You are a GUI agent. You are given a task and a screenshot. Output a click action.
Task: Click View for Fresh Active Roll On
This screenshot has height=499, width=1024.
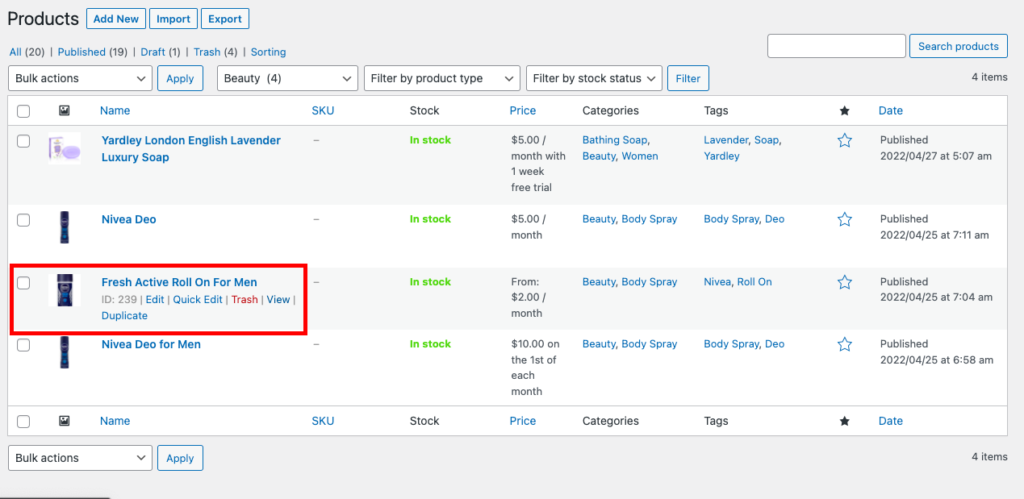tap(278, 300)
